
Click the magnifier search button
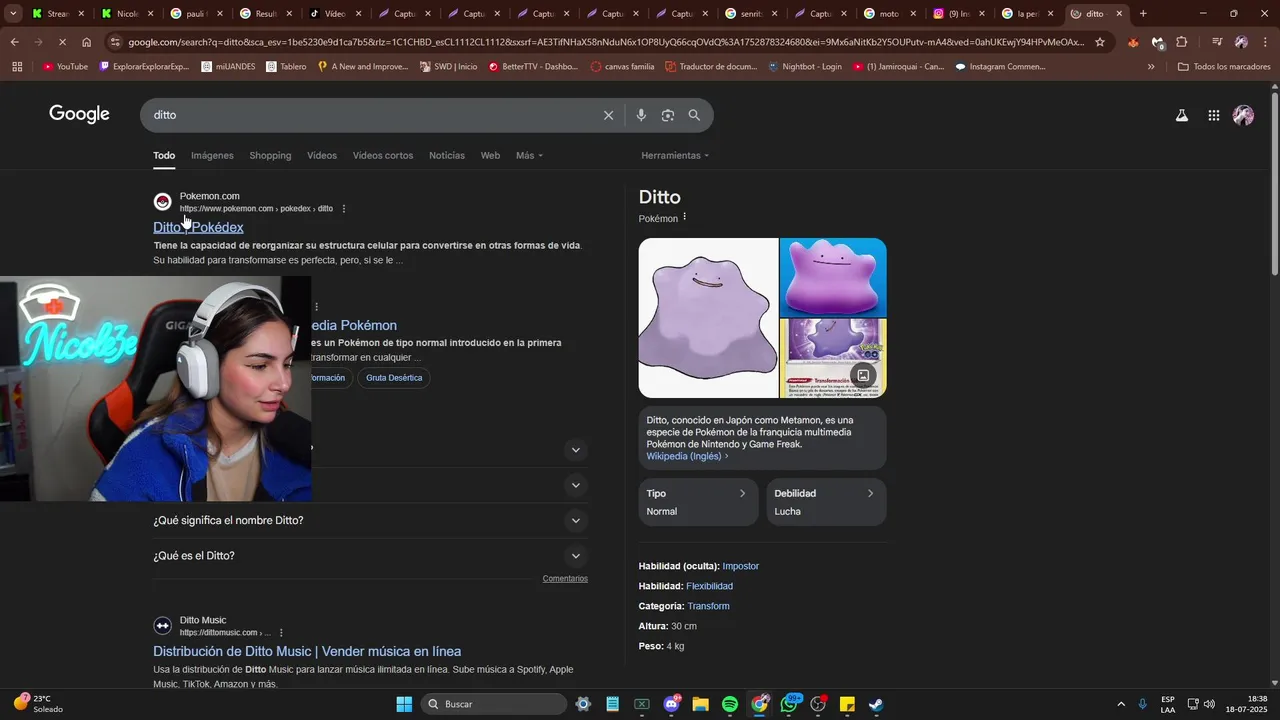(x=695, y=115)
